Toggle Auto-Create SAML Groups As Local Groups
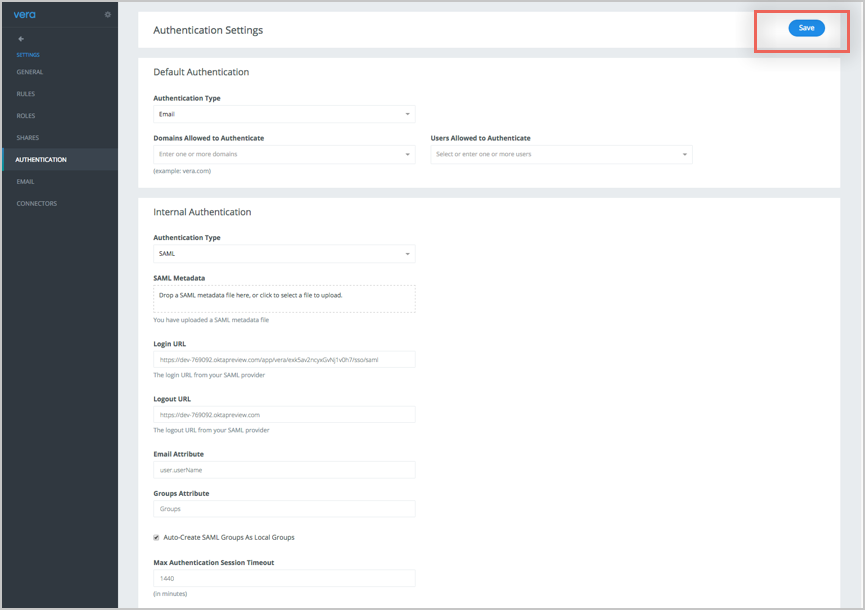The height and width of the screenshot is (610, 865). tap(156, 537)
